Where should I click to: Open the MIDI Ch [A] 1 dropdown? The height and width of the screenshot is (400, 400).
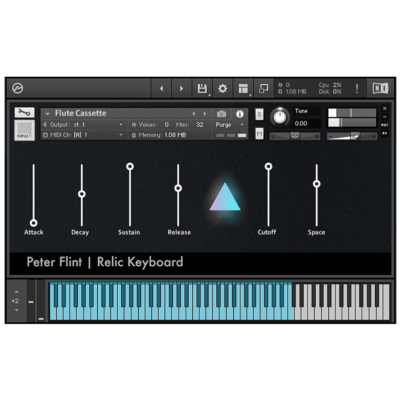point(83,135)
